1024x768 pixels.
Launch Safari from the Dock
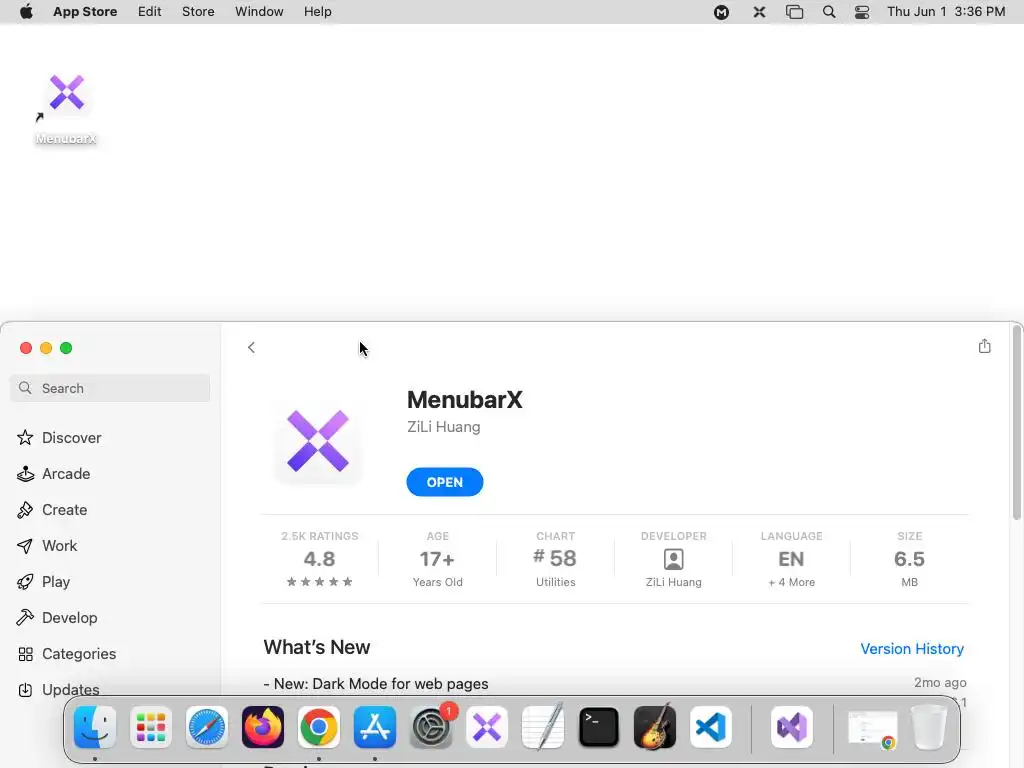click(207, 727)
